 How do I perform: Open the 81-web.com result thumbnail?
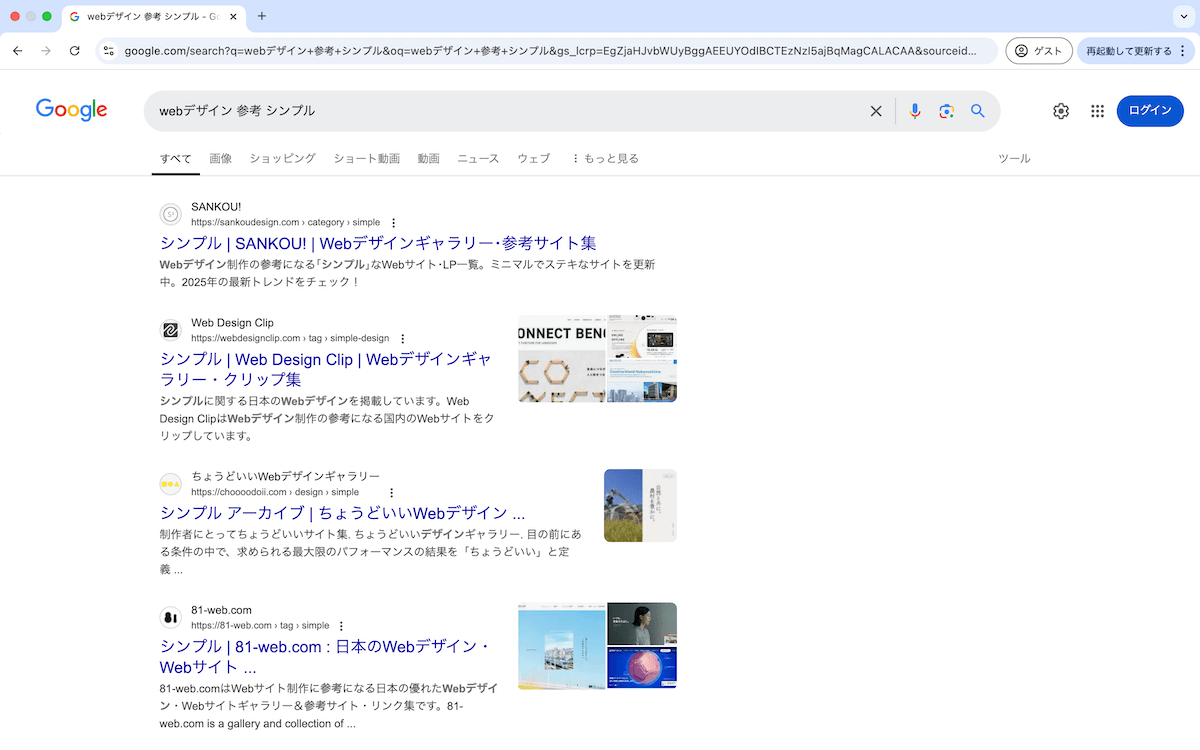click(597, 646)
